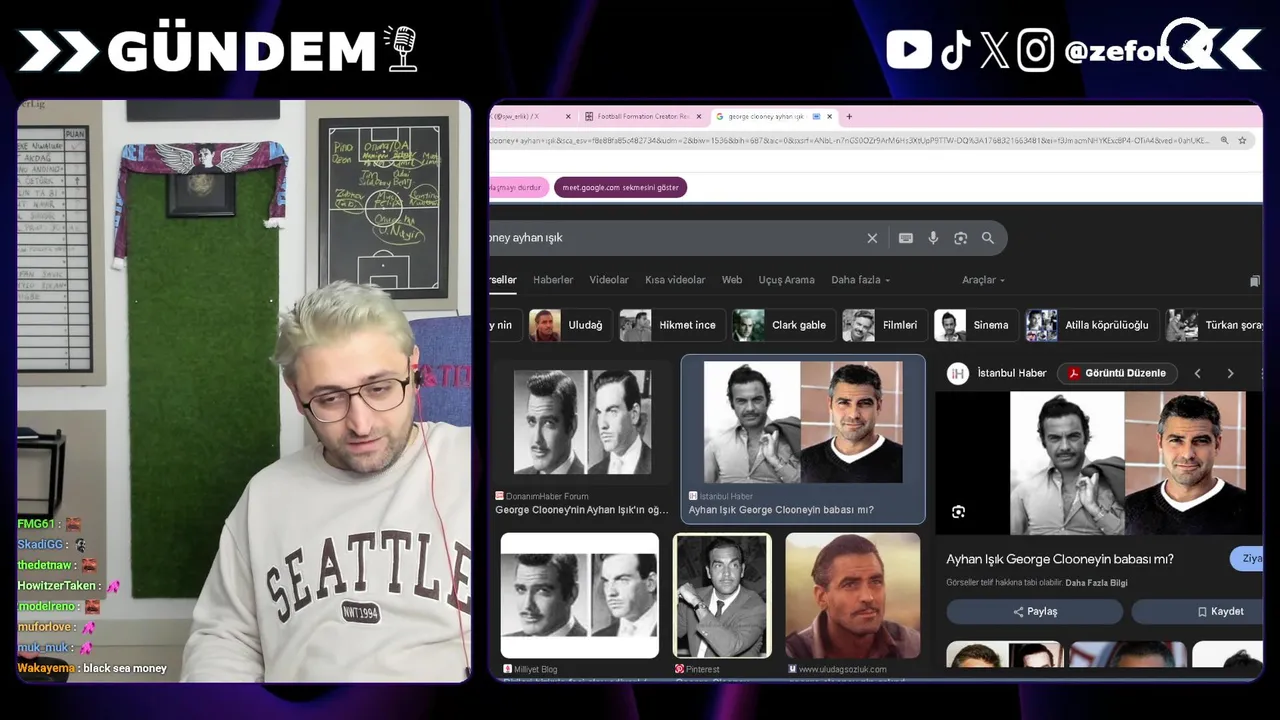Viewport: 1280px width, 720px height.
Task: Switch to the Haberler search tab
Action: tap(553, 280)
